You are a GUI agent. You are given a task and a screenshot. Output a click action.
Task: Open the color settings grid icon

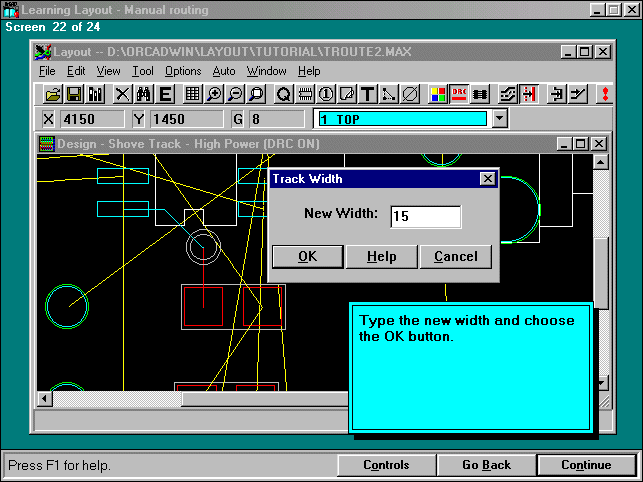tap(438, 94)
